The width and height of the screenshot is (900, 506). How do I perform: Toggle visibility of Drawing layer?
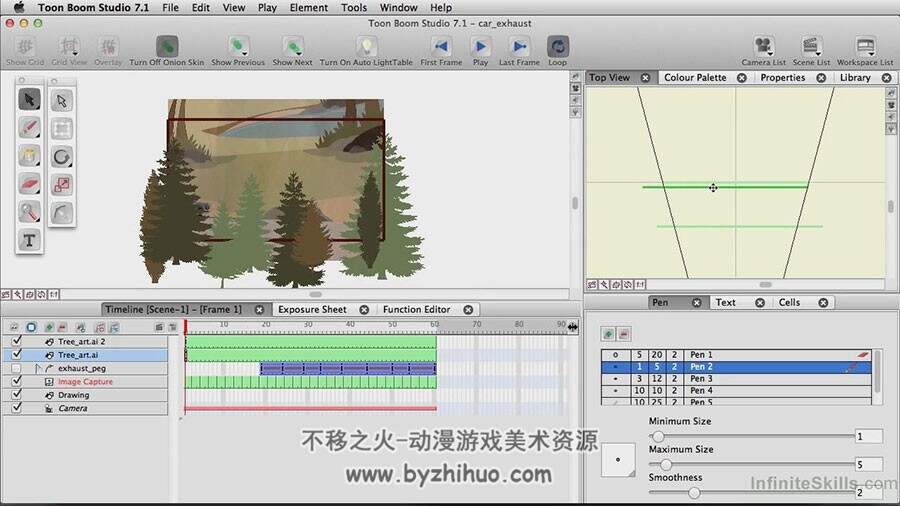[x=17, y=394]
